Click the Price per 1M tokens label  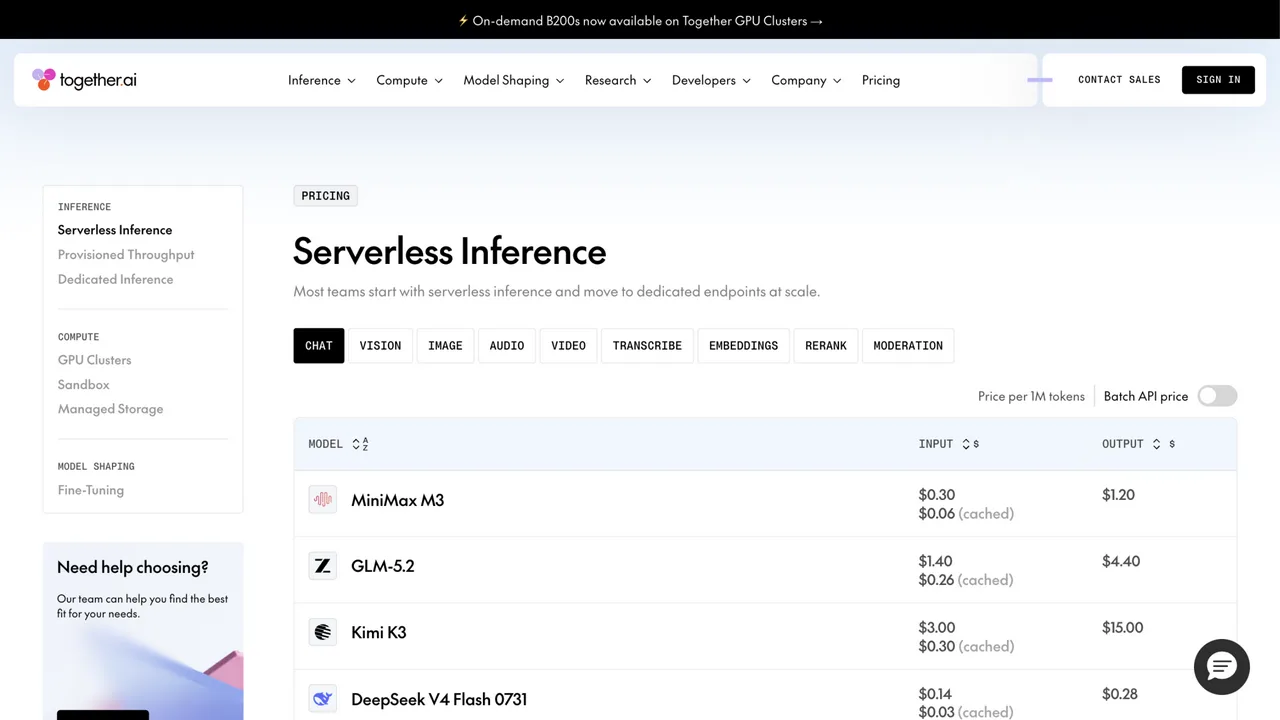click(1031, 396)
